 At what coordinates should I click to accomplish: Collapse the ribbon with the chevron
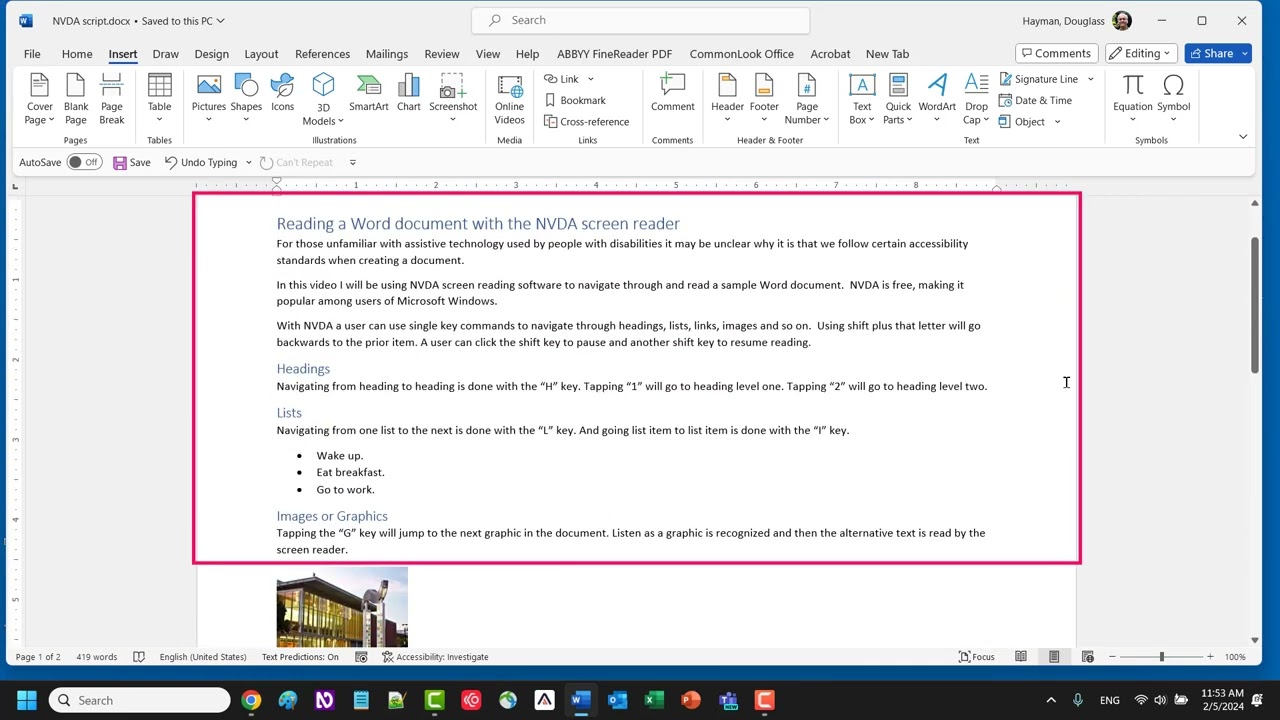pos(1243,137)
